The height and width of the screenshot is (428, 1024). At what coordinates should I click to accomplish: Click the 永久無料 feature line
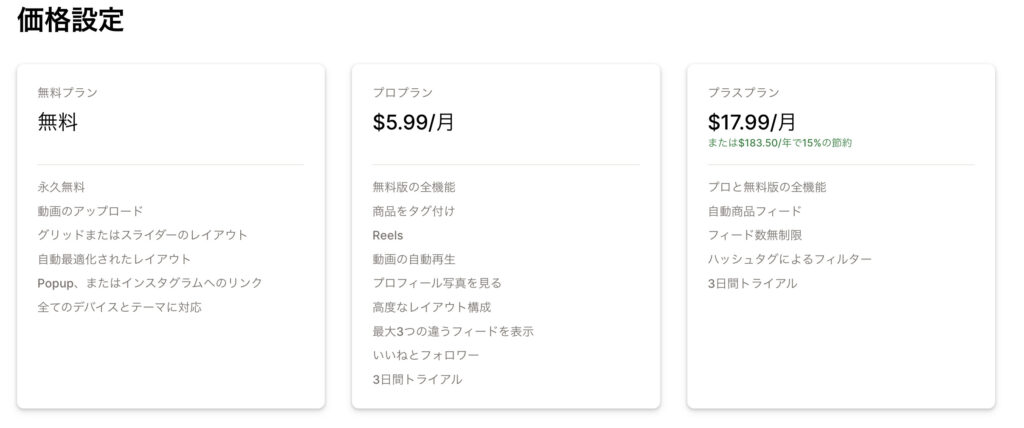click(61, 188)
